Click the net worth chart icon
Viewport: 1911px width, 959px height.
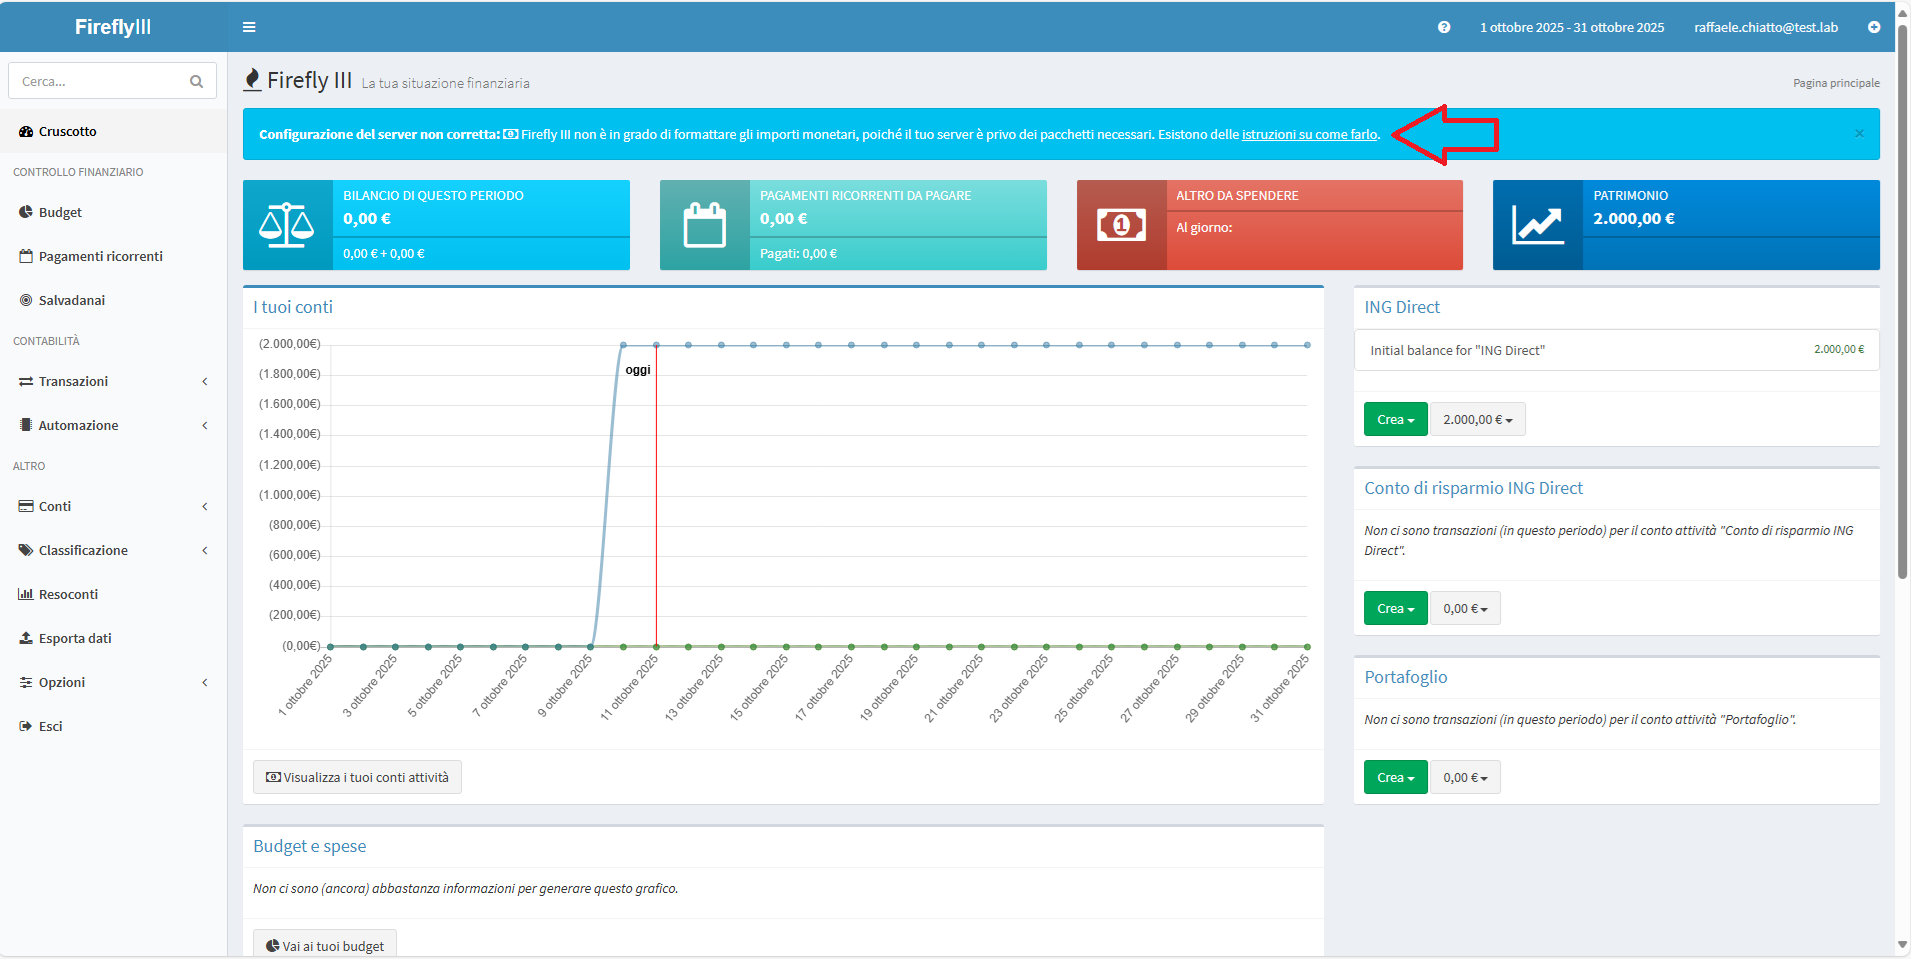(x=1537, y=225)
